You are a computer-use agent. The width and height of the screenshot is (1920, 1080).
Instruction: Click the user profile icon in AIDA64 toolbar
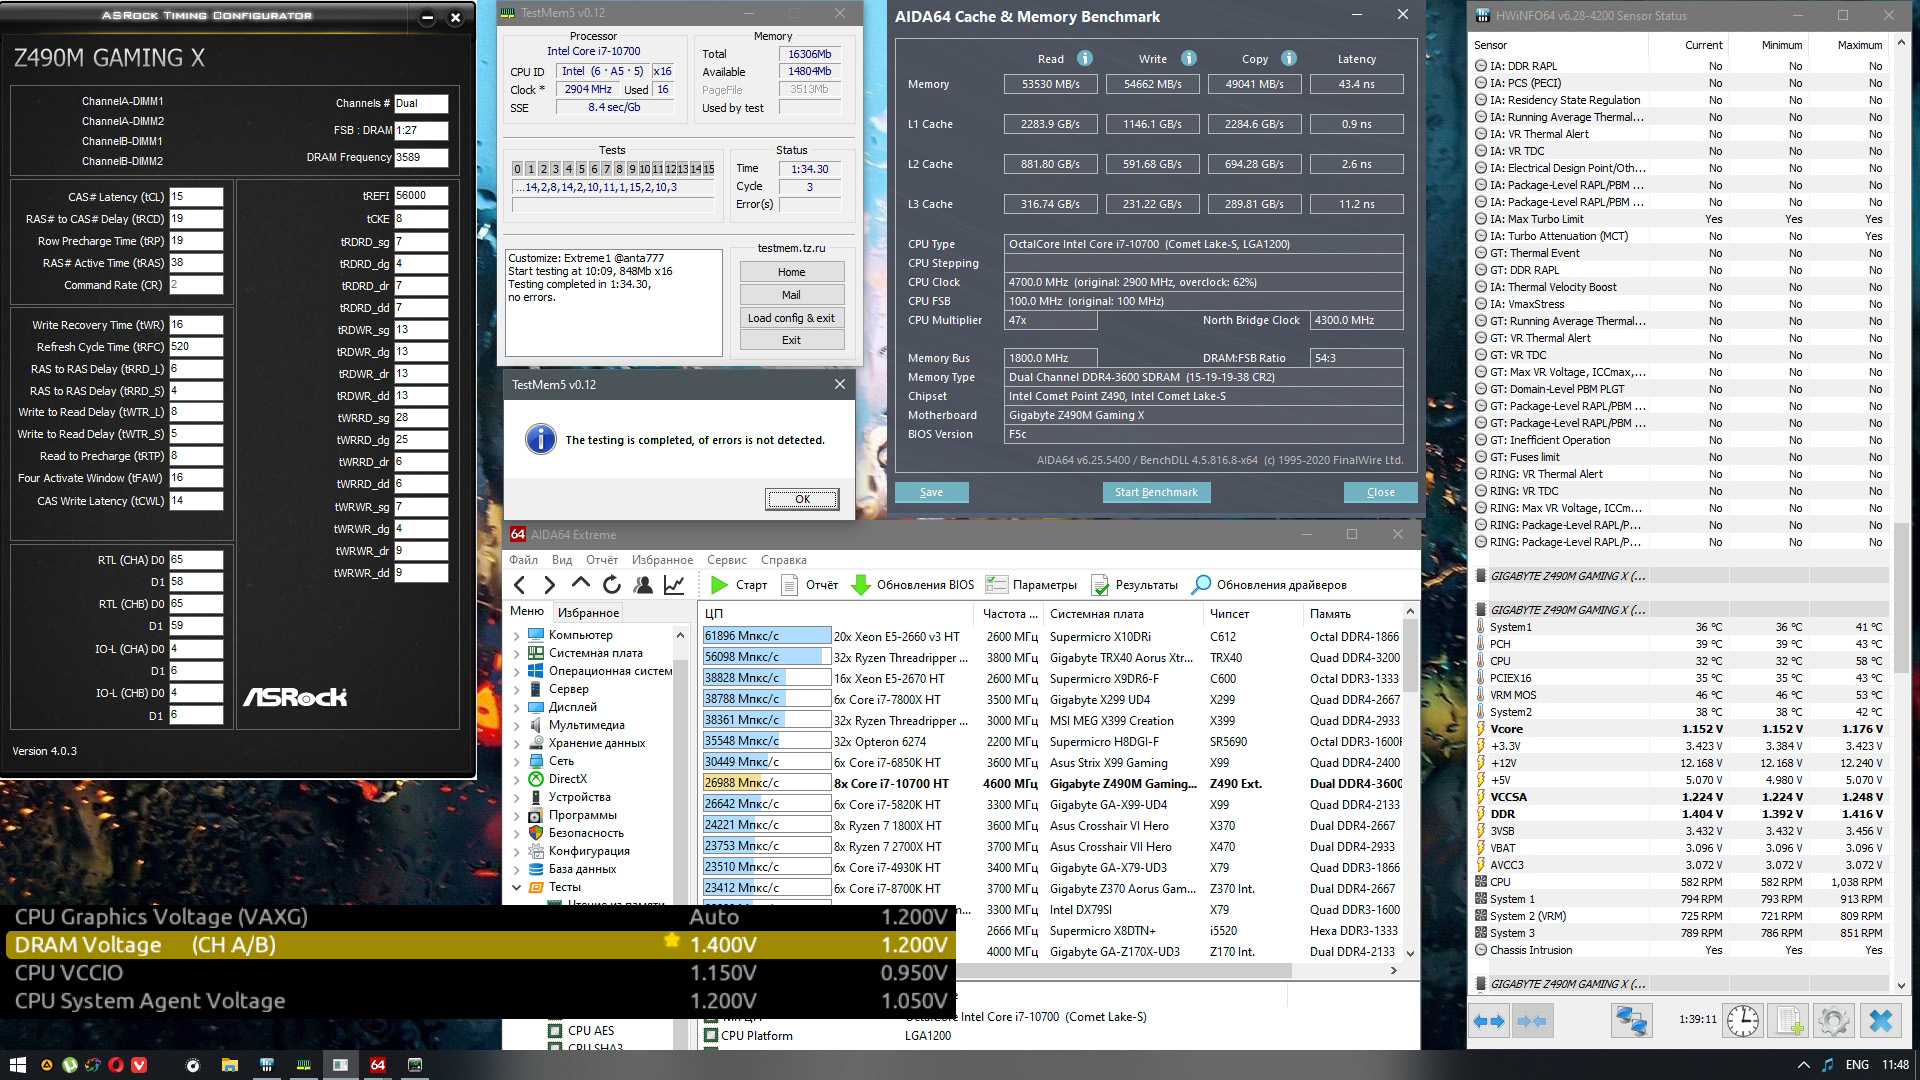[x=643, y=585]
